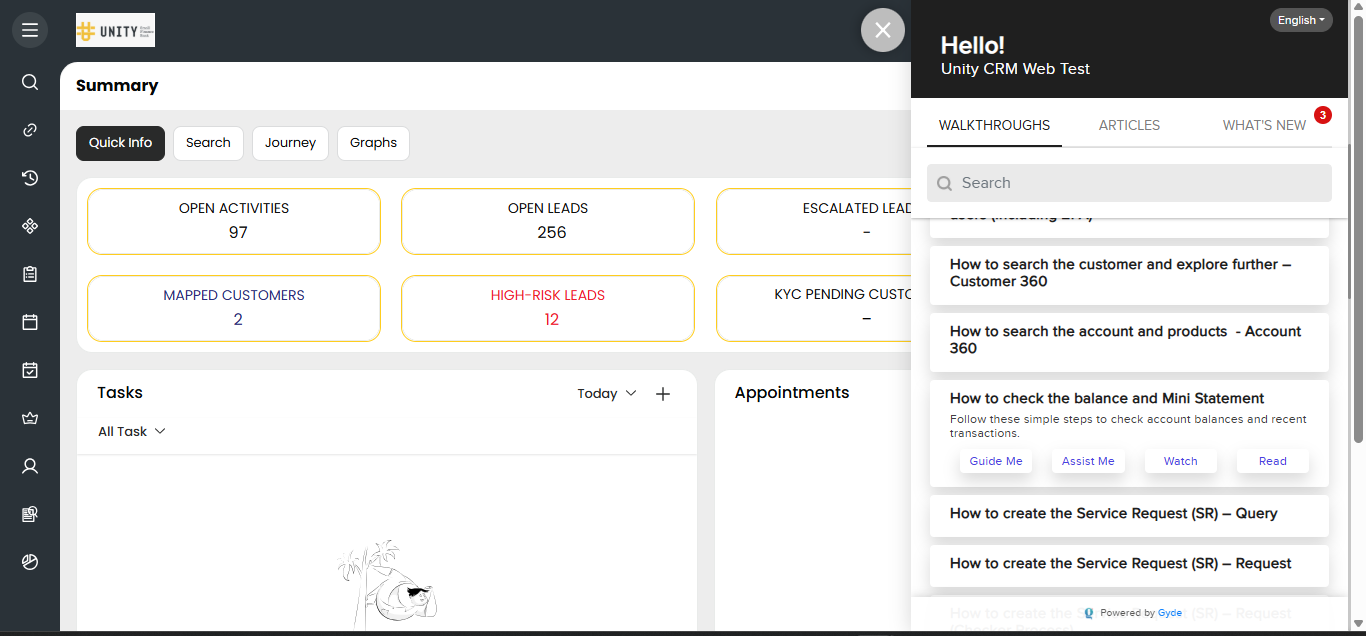The height and width of the screenshot is (636, 1366).
Task: Open the English language selector
Action: click(x=1300, y=19)
